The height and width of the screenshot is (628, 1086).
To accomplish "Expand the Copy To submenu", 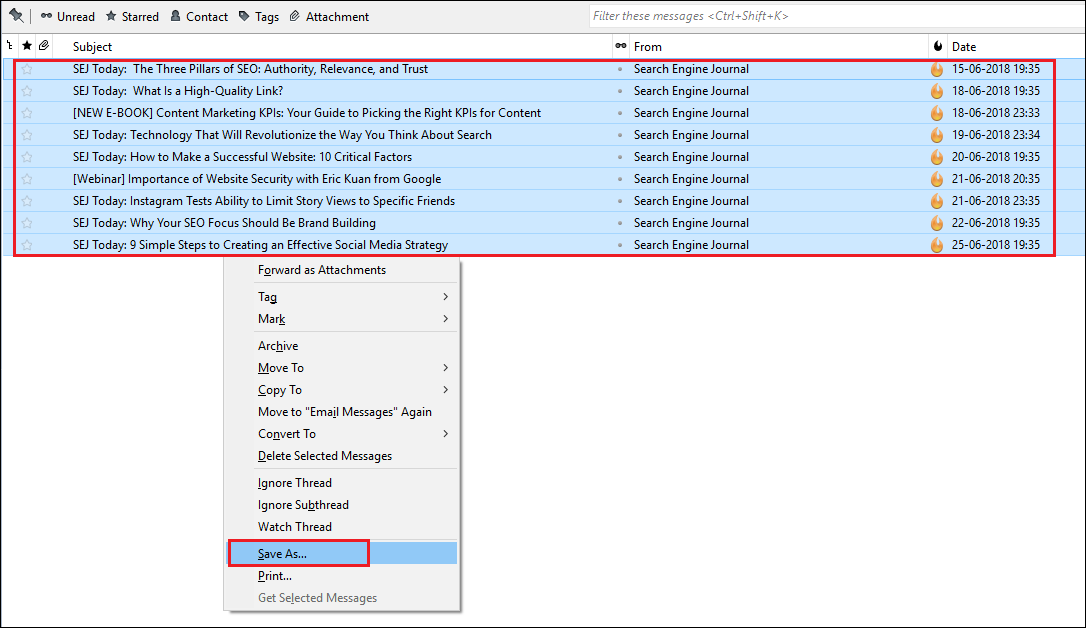I will [x=343, y=390].
